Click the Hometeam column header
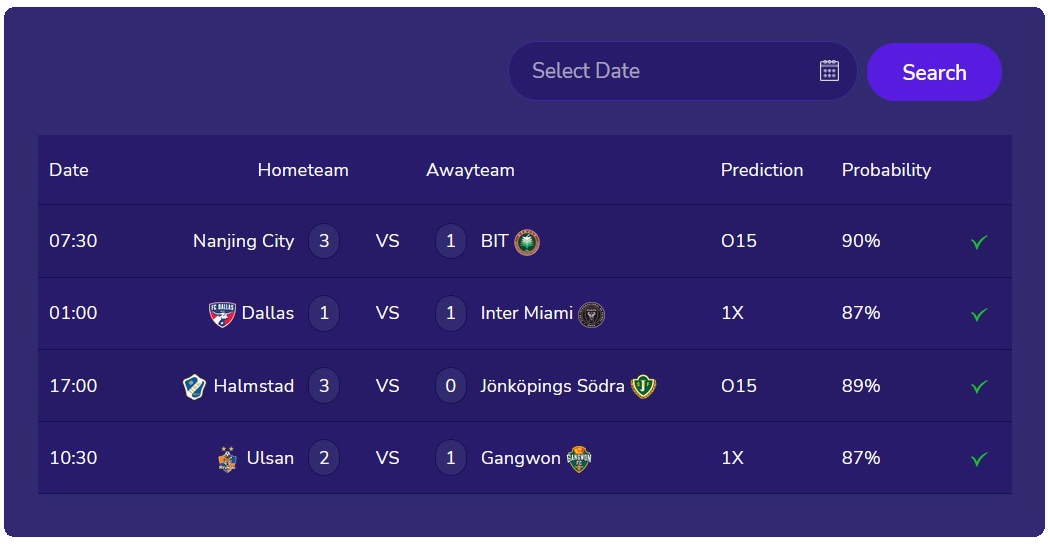This screenshot has width=1050, height=544. [x=303, y=170]
